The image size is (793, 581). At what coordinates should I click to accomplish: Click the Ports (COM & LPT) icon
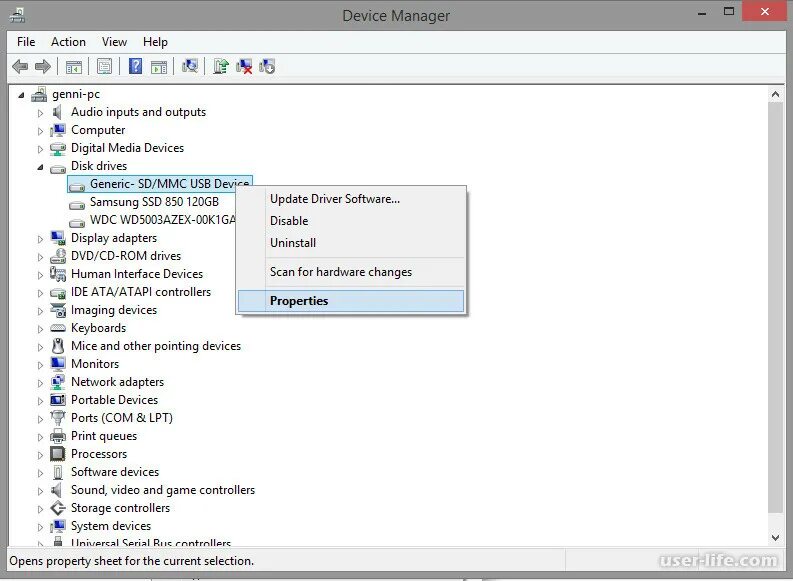click(x=58, y=418)
